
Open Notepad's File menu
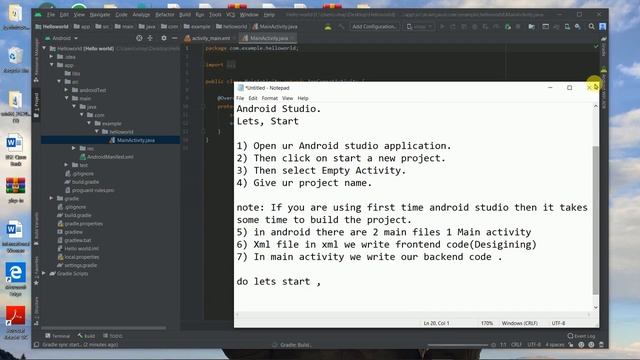(x=240, y=98)
